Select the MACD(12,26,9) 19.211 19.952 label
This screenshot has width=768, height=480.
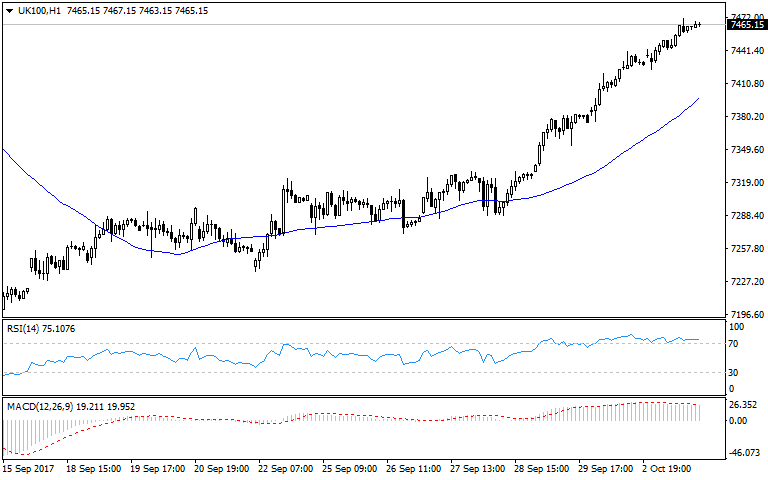point(71,407)
